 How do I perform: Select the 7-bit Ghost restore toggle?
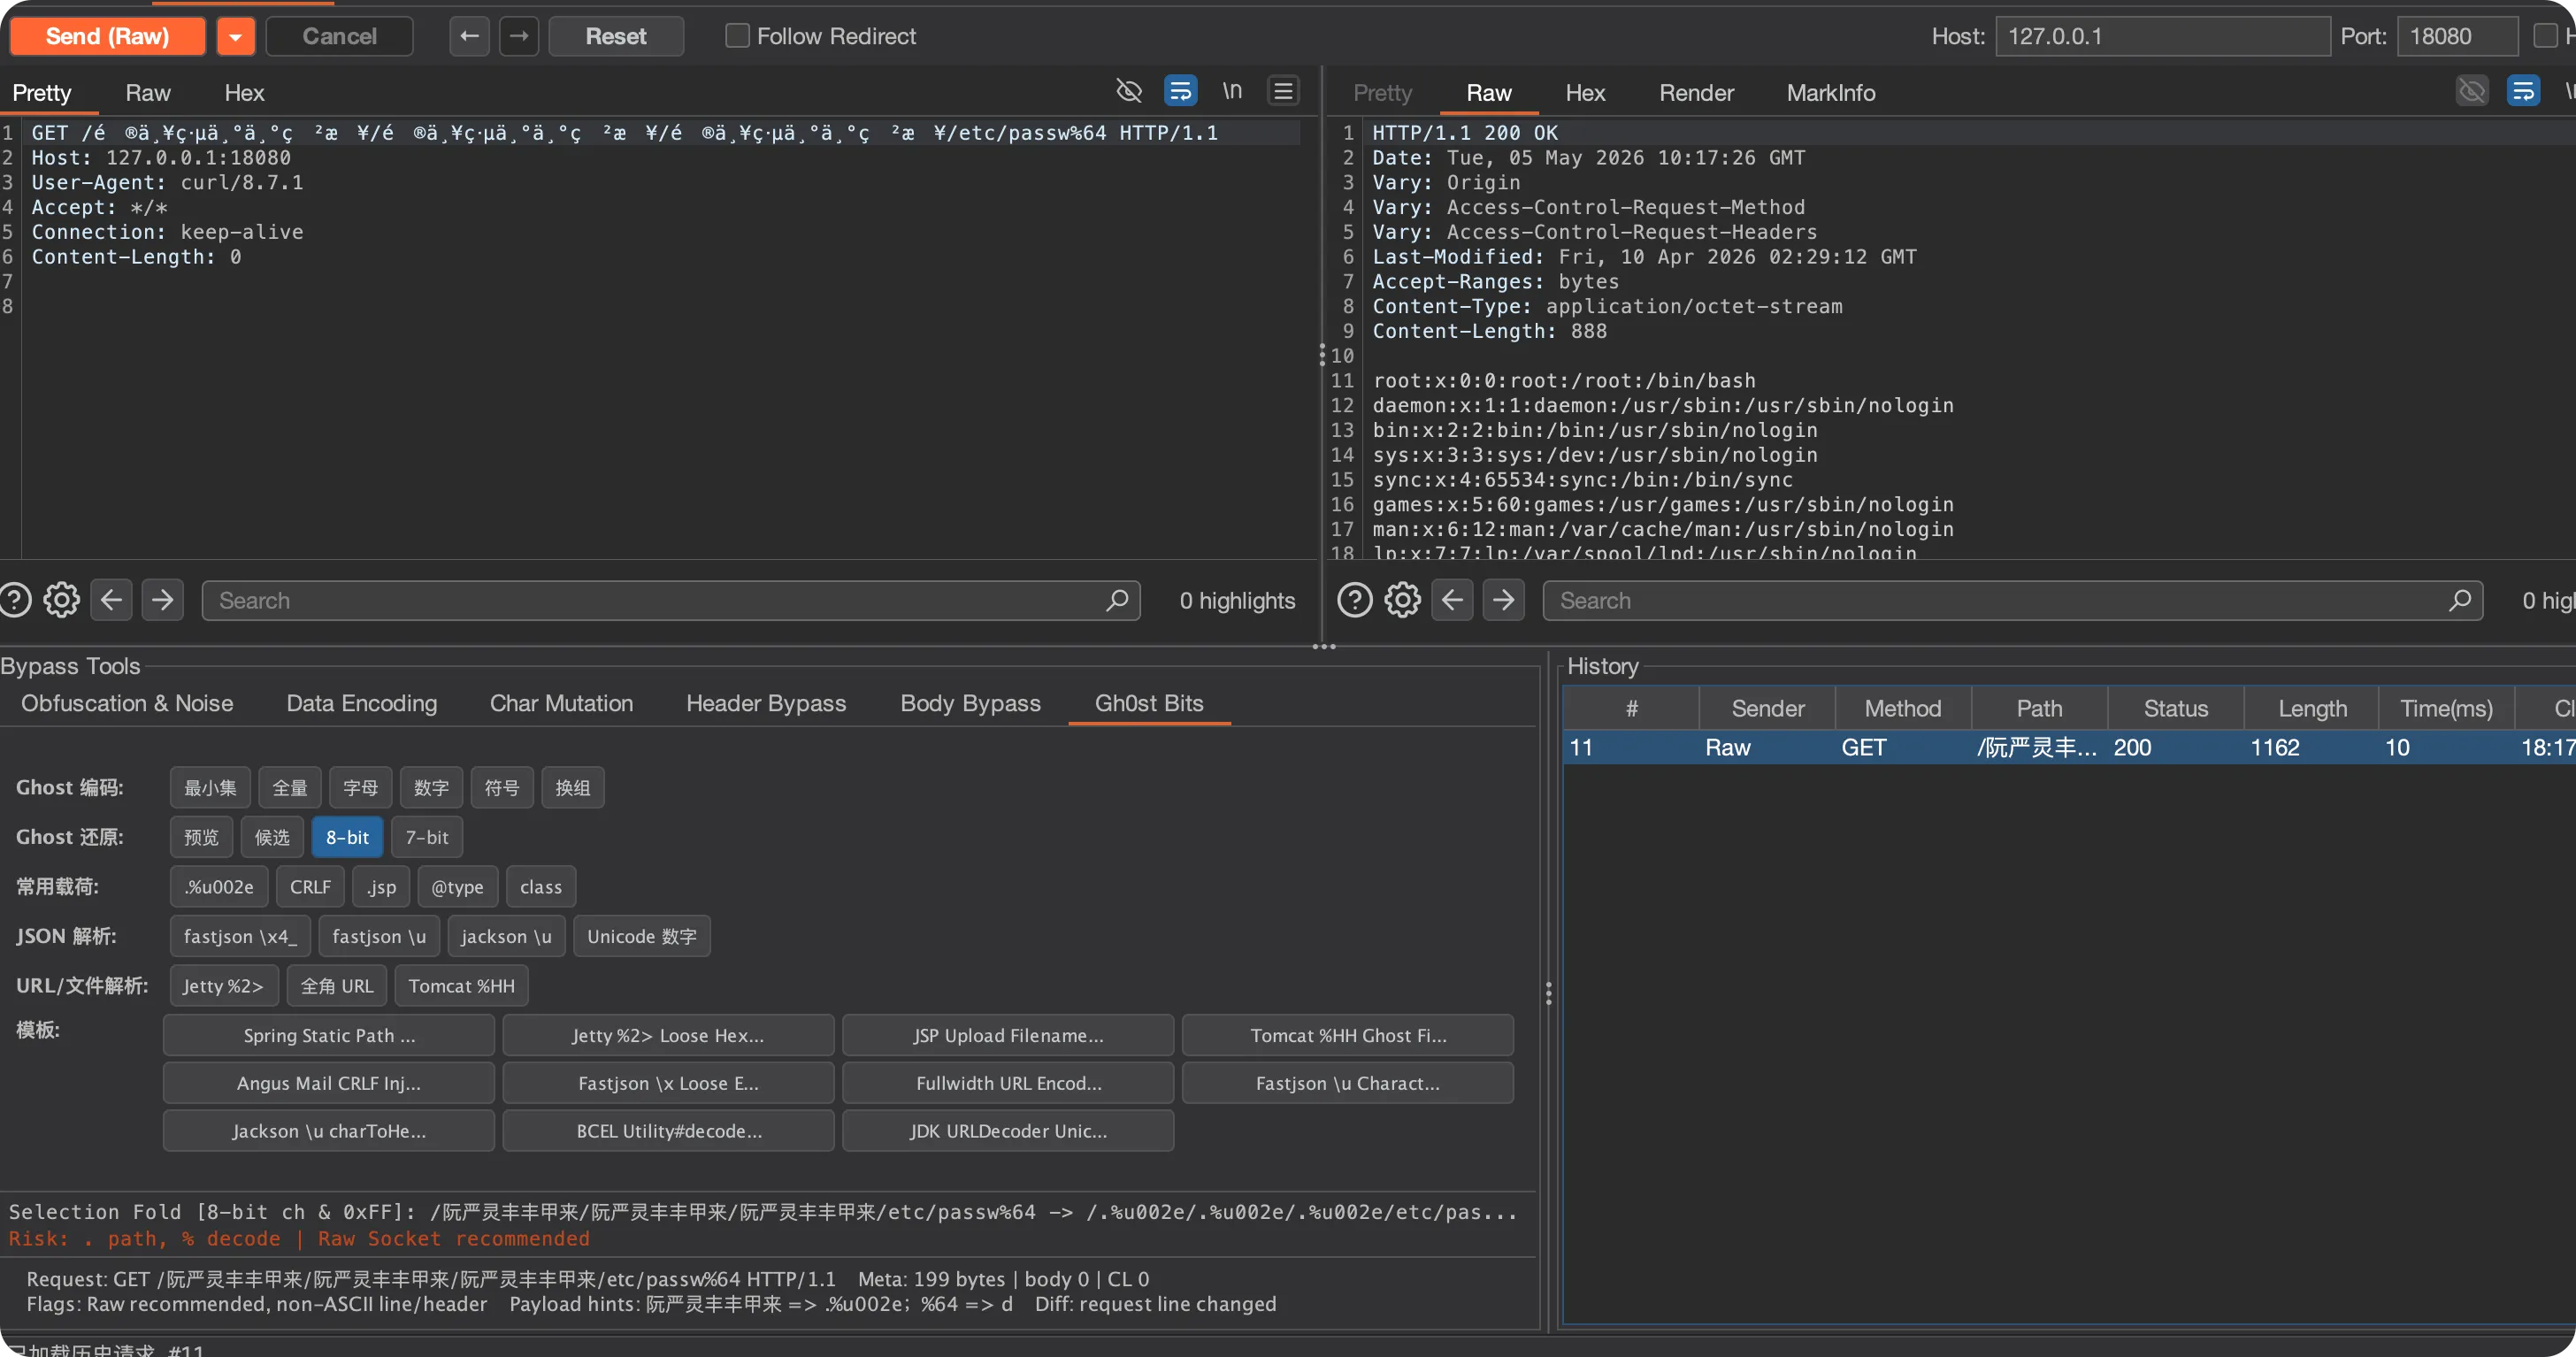tap(427, 837)
